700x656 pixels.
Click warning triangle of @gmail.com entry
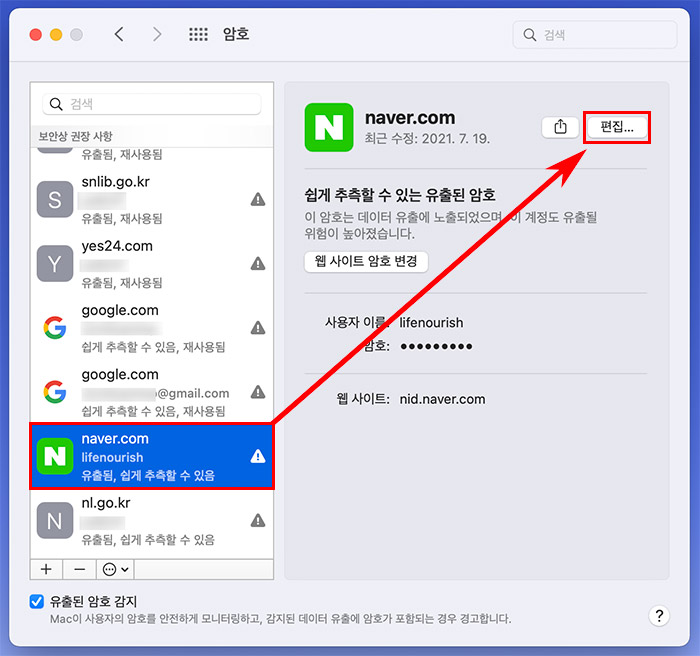click(258, 392)
